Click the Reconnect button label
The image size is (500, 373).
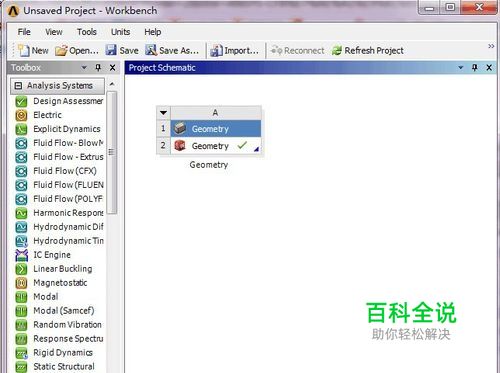click(x=304, y=51)
